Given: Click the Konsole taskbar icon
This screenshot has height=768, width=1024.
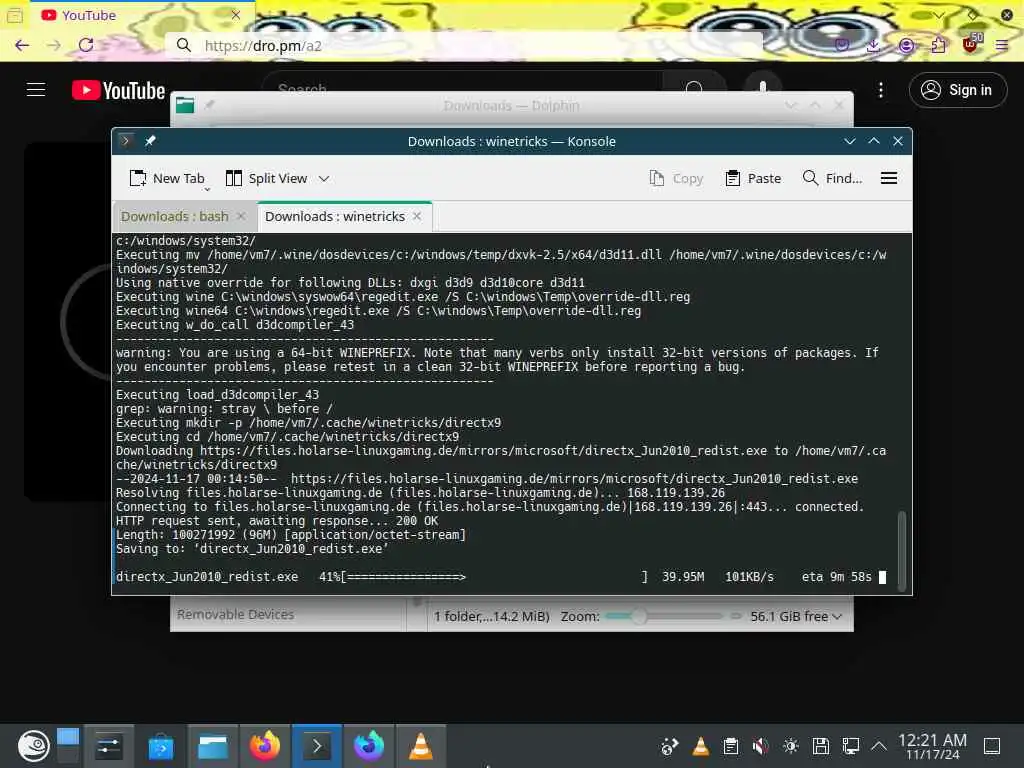Looking at the screenshot, I should (317, 746).
